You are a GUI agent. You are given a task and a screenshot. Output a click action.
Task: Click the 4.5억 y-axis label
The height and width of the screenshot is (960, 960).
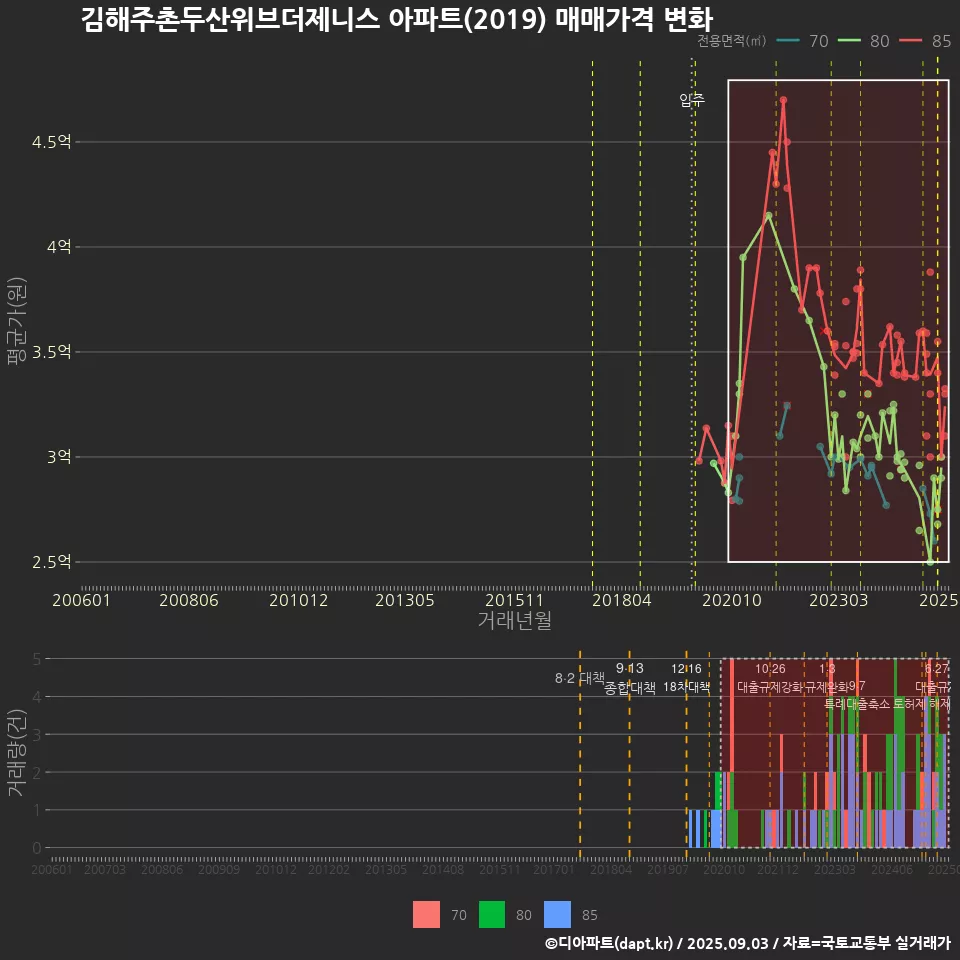(x=51, y=142)
